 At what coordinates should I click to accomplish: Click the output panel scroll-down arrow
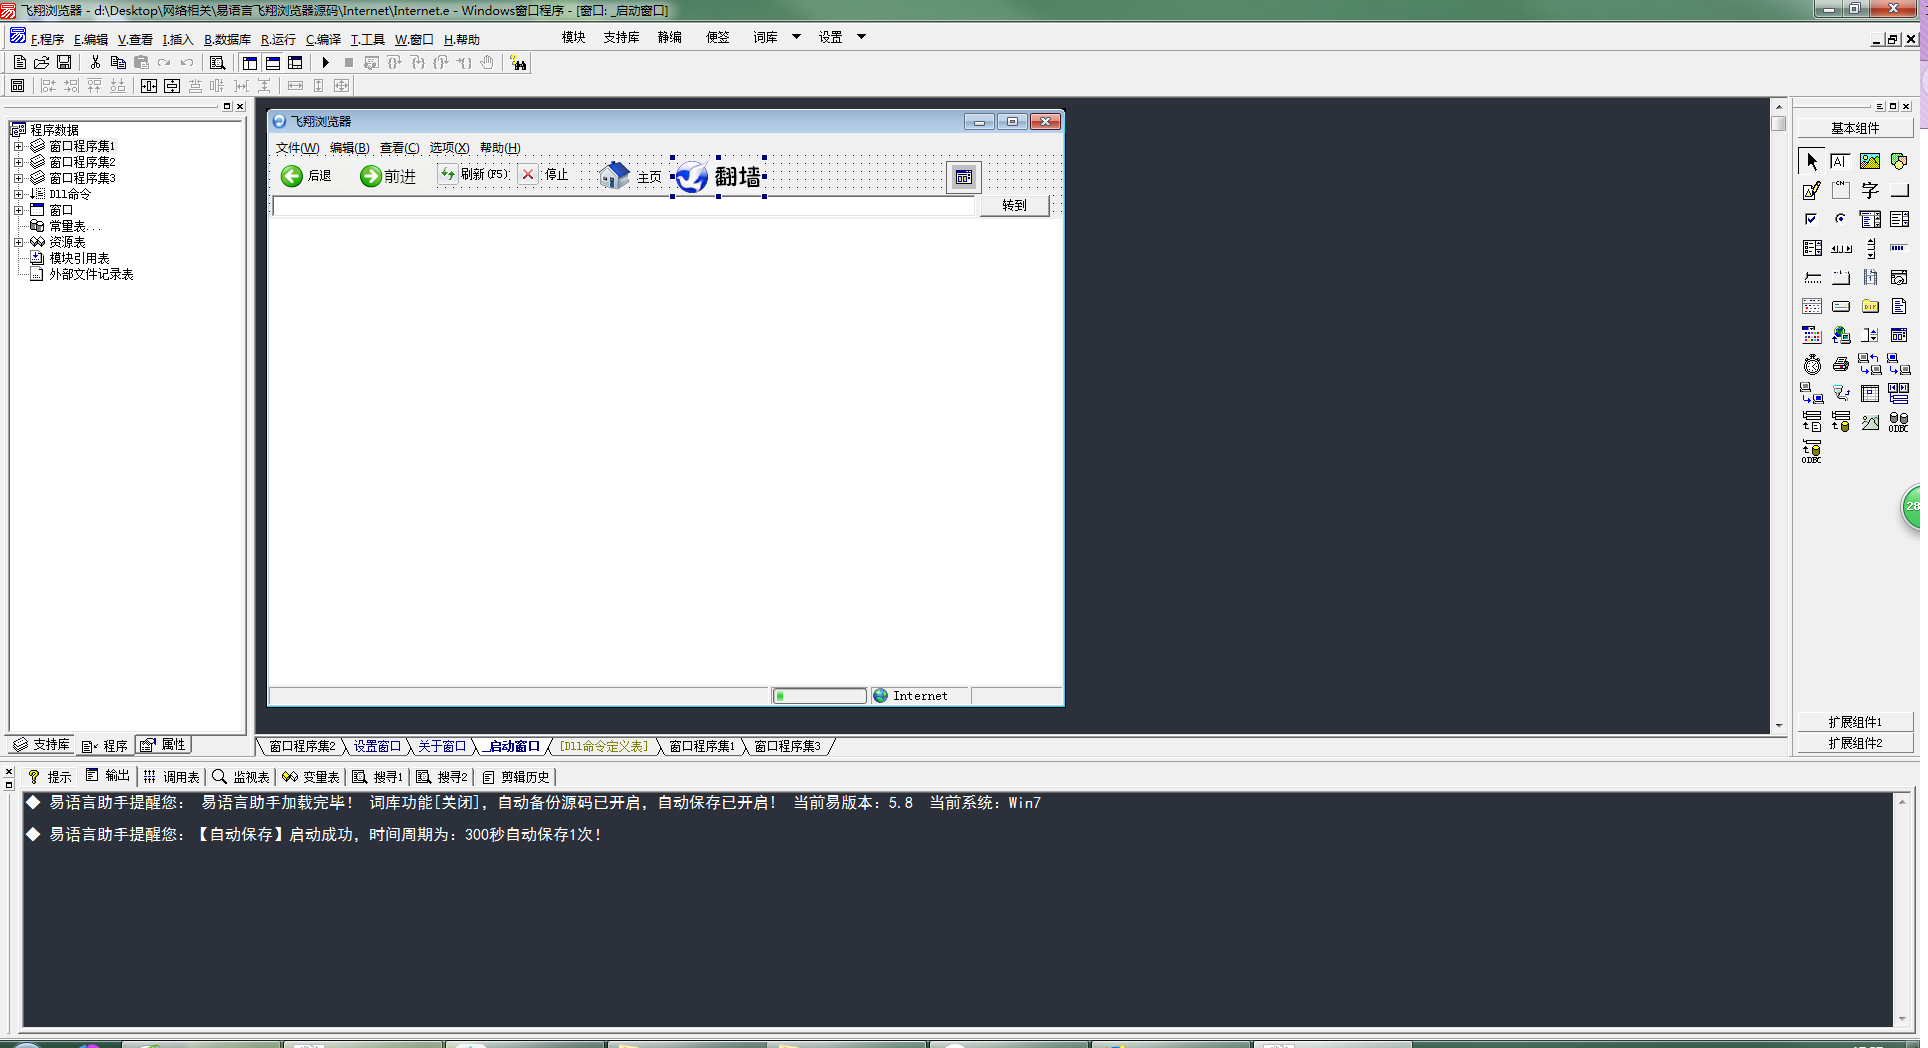pyautogui.click(x=1902, y=1019)
